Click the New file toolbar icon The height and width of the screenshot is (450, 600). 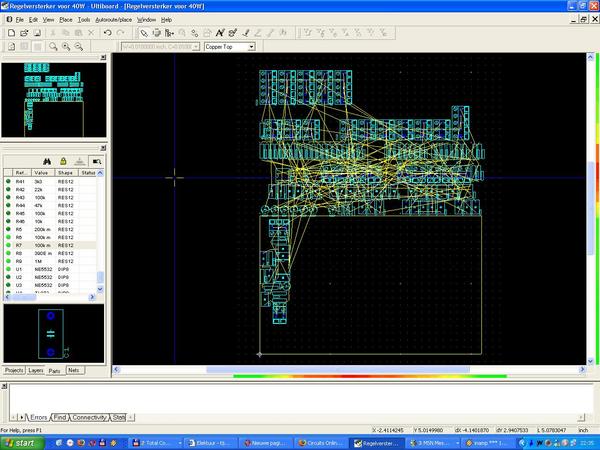pyautogui.click(x=9, y=33)
